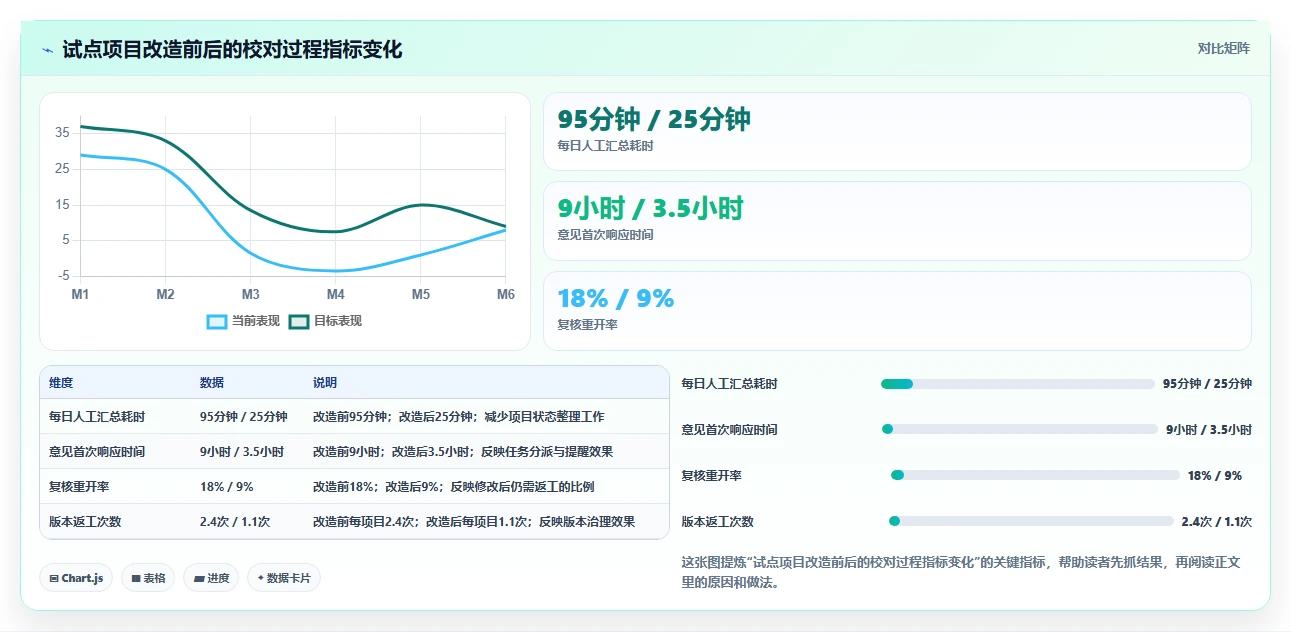Viewport: 1291px width, 632px height.
Task: Click the M4 axis label on chart
Action: [x=336, y=295]
